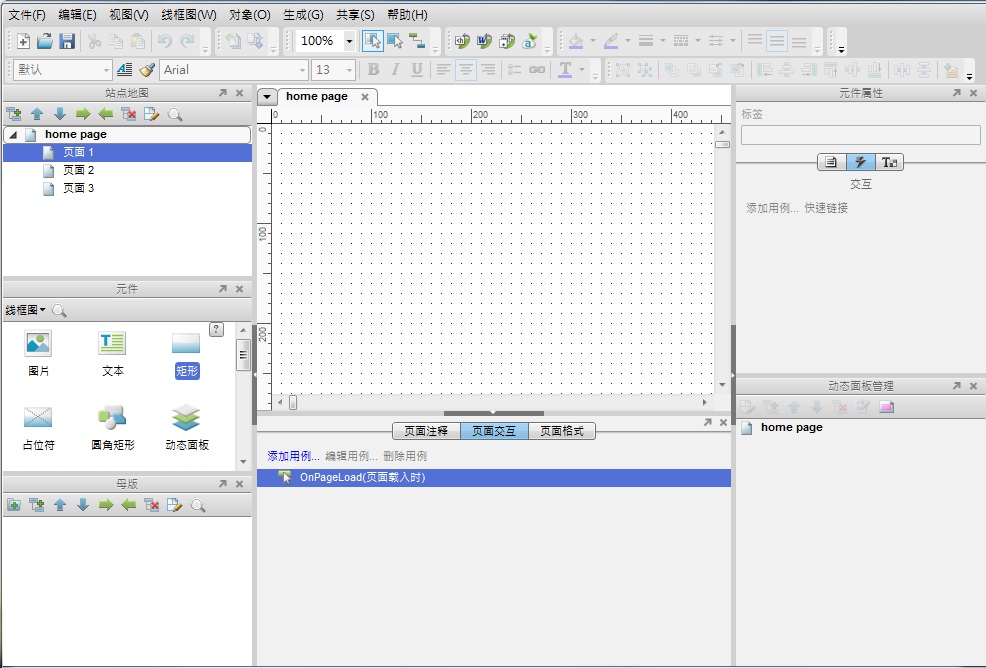Move the sitemap page down

pos(60,114)
